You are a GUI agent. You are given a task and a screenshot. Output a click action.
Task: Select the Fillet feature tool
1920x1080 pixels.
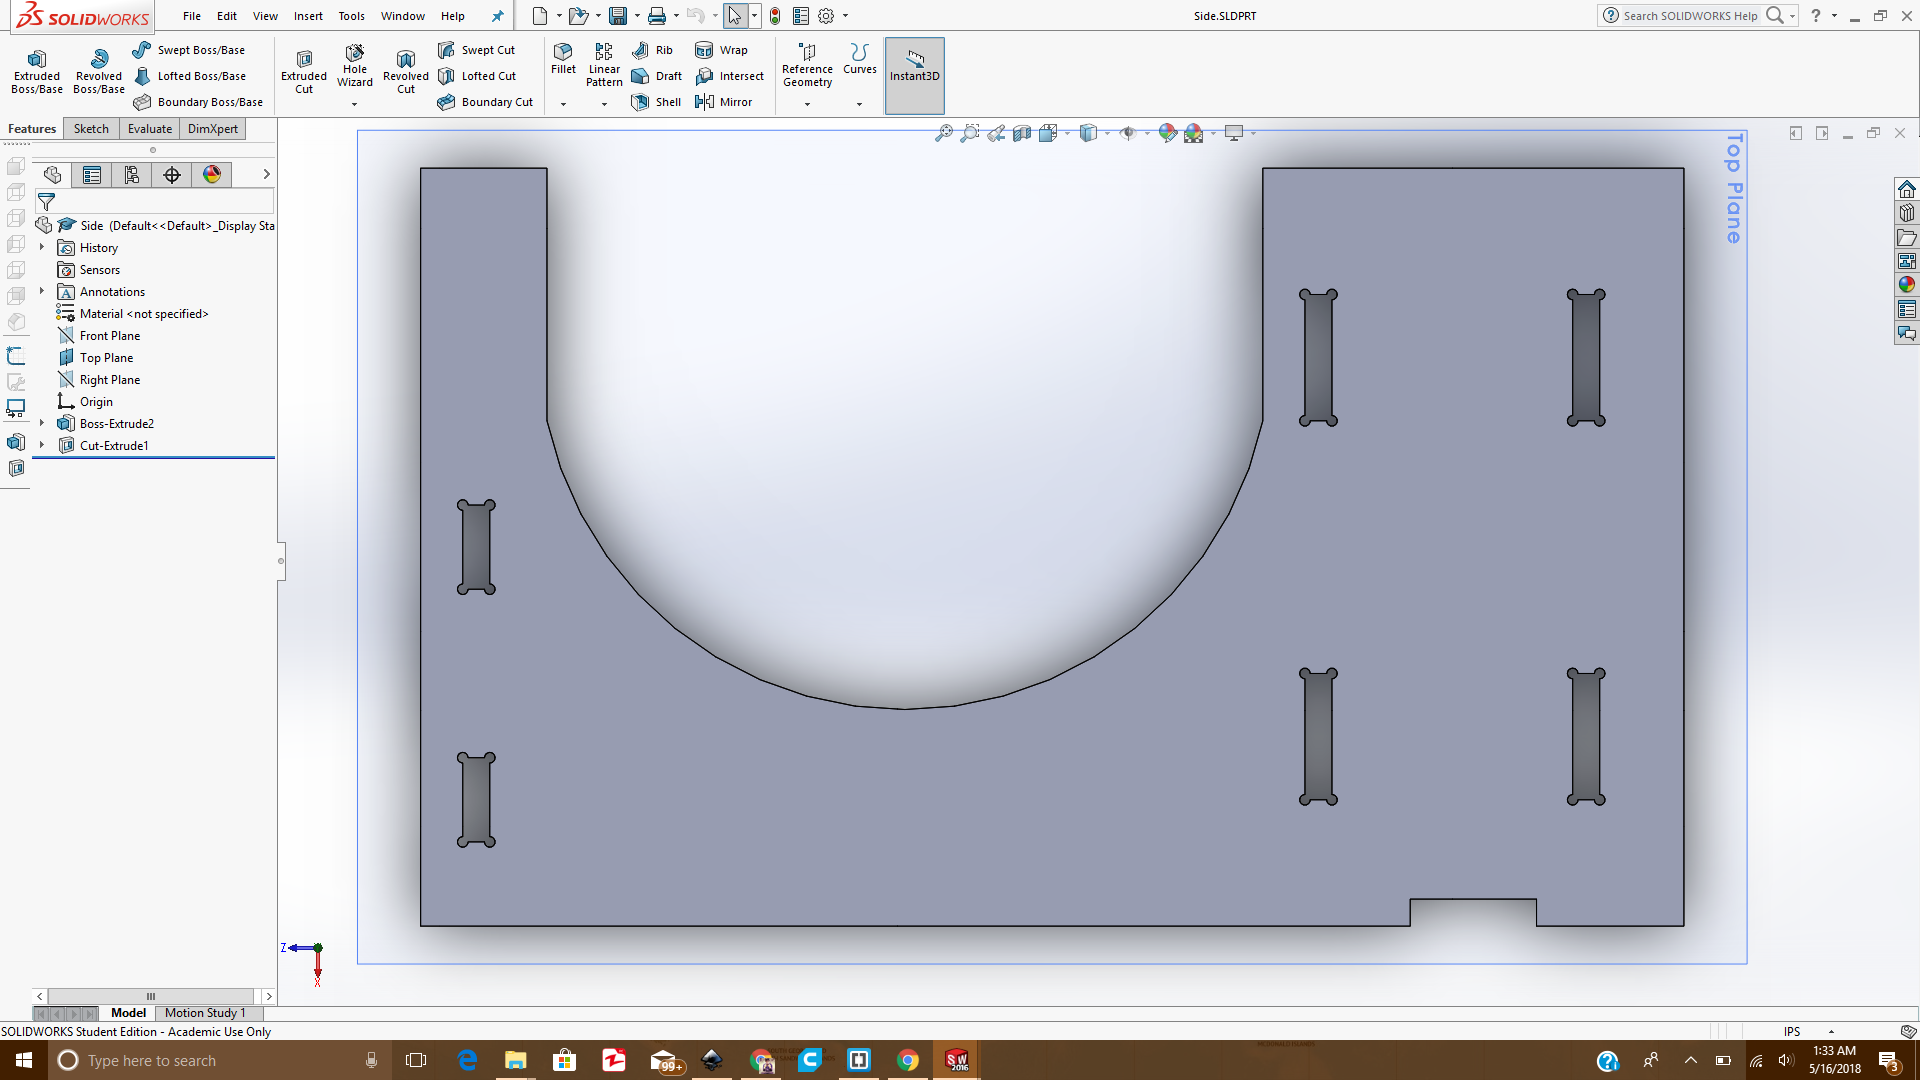563,58
